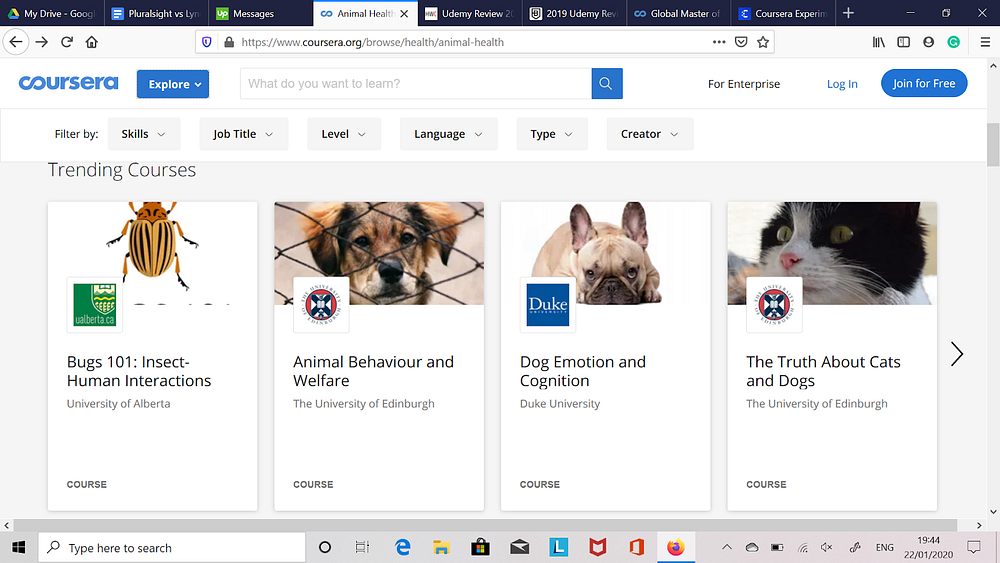Open the Language filter dropdown

click(x=448, y=134)
